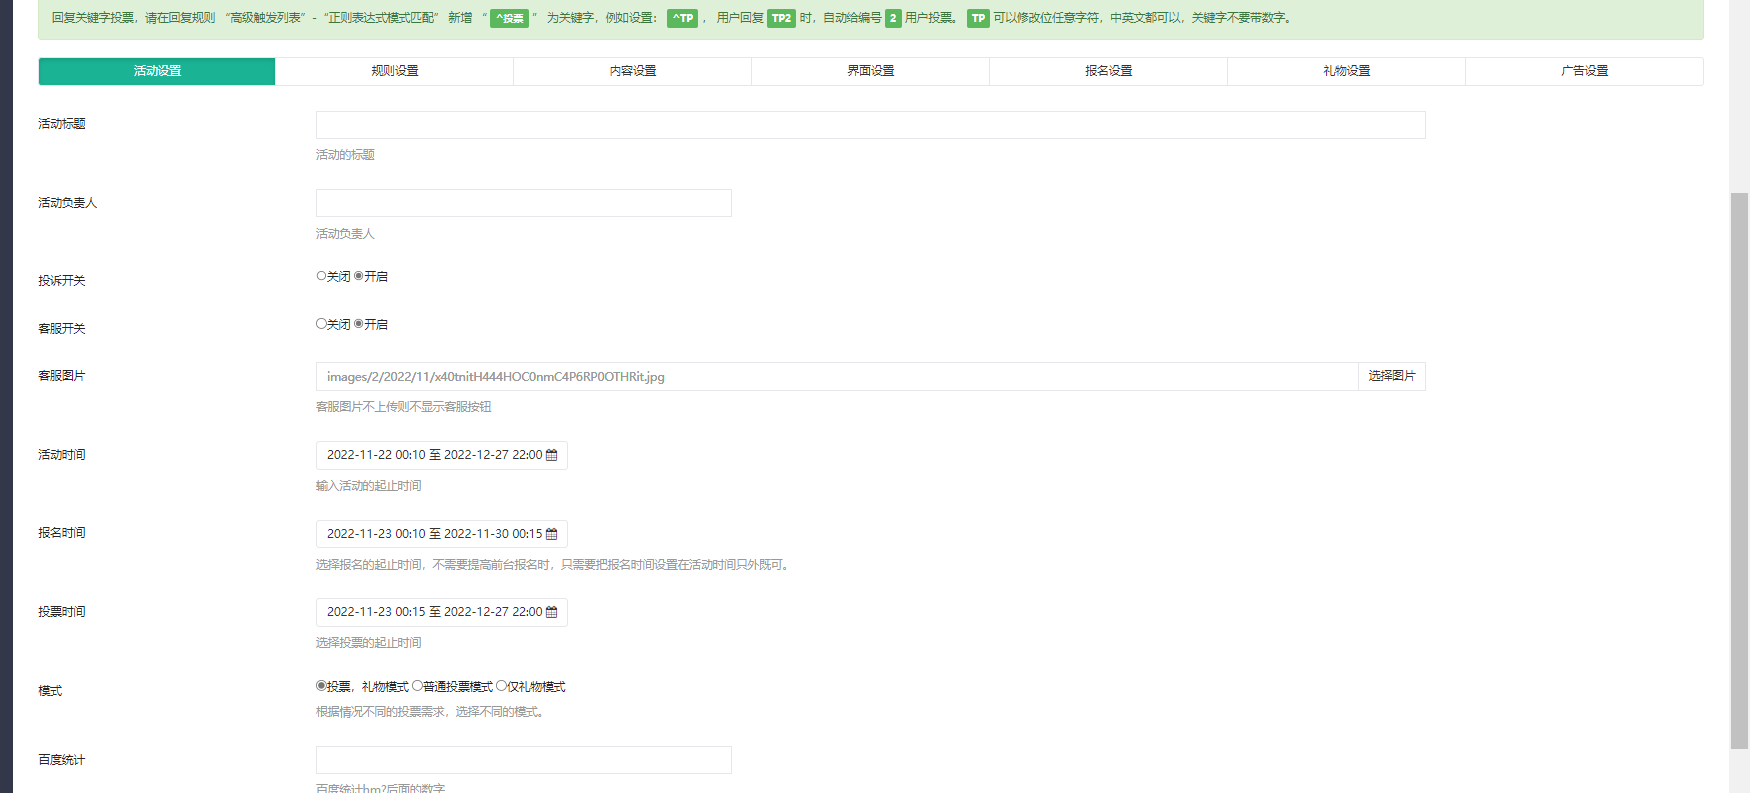Select the 仅礼物模式 mode option
This screenshot has width=1750, height=793.
click(502, 686)
